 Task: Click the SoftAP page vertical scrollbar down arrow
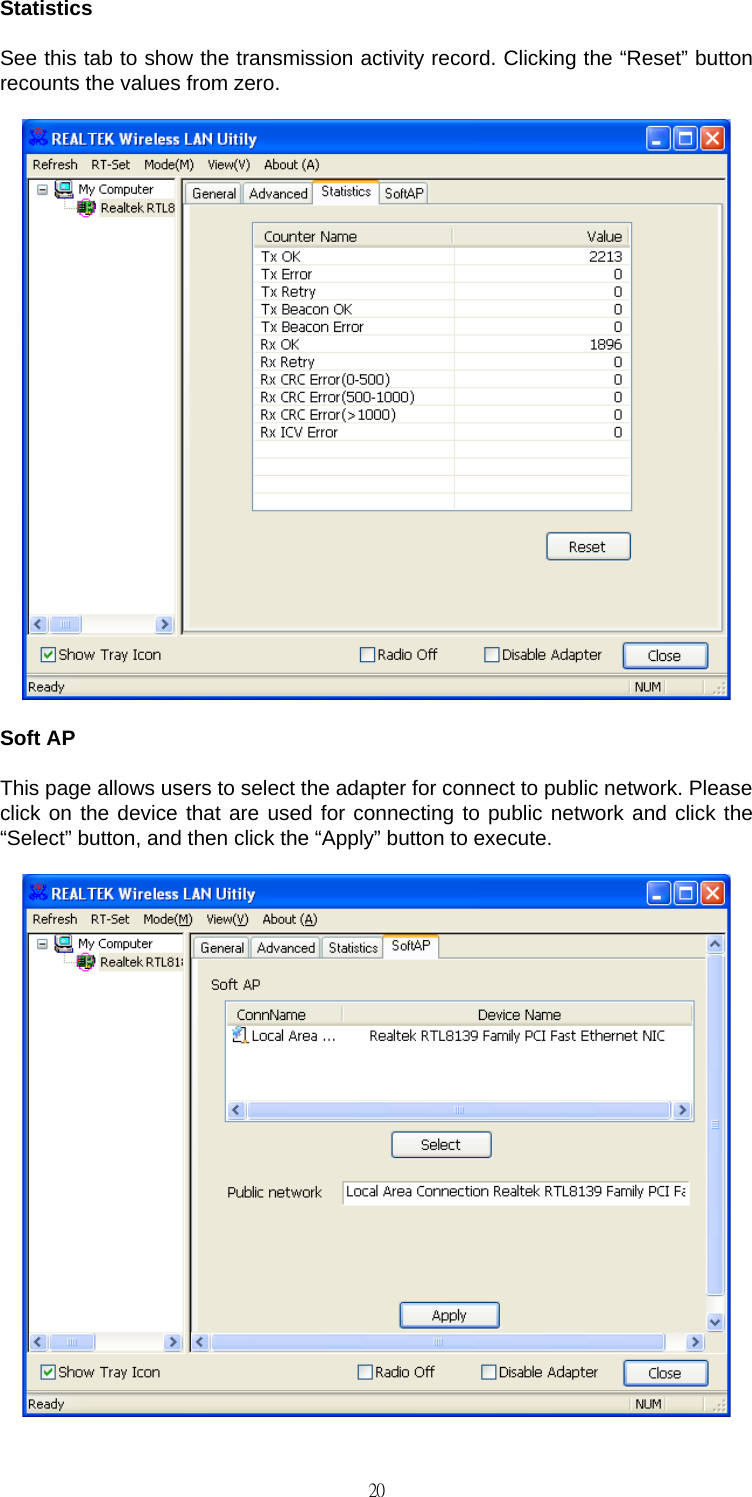(715, 1322)
